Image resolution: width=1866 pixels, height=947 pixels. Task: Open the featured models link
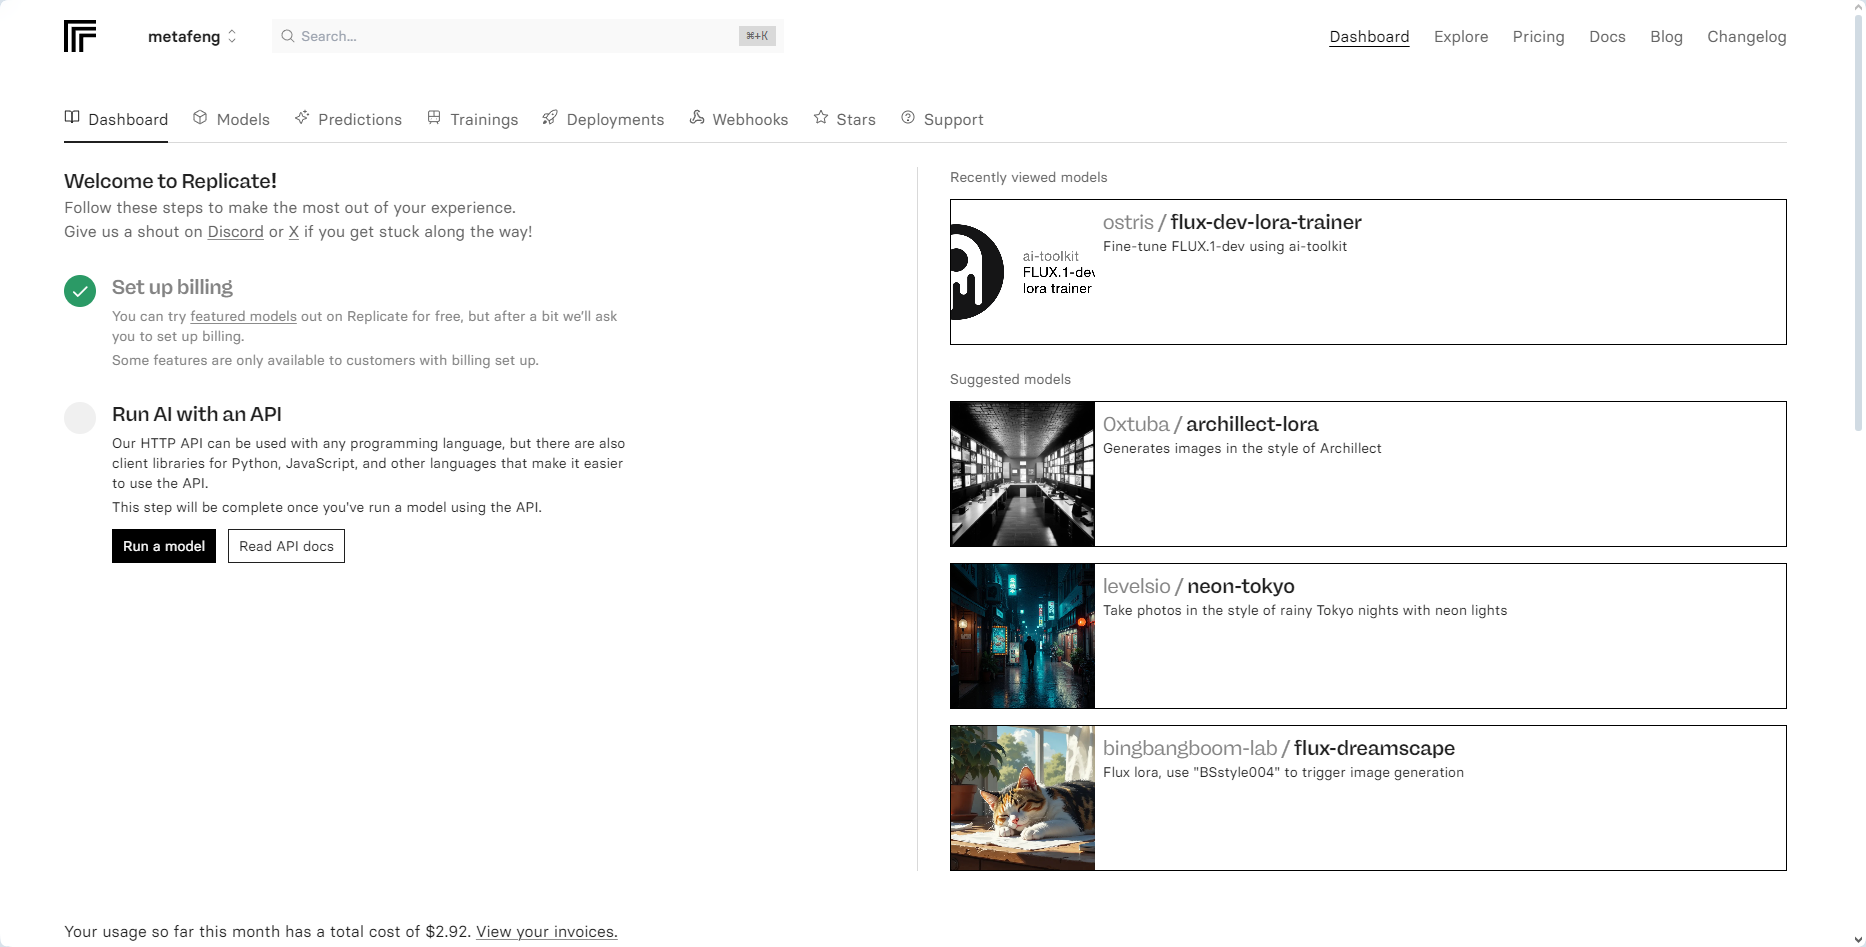(243, 316)
